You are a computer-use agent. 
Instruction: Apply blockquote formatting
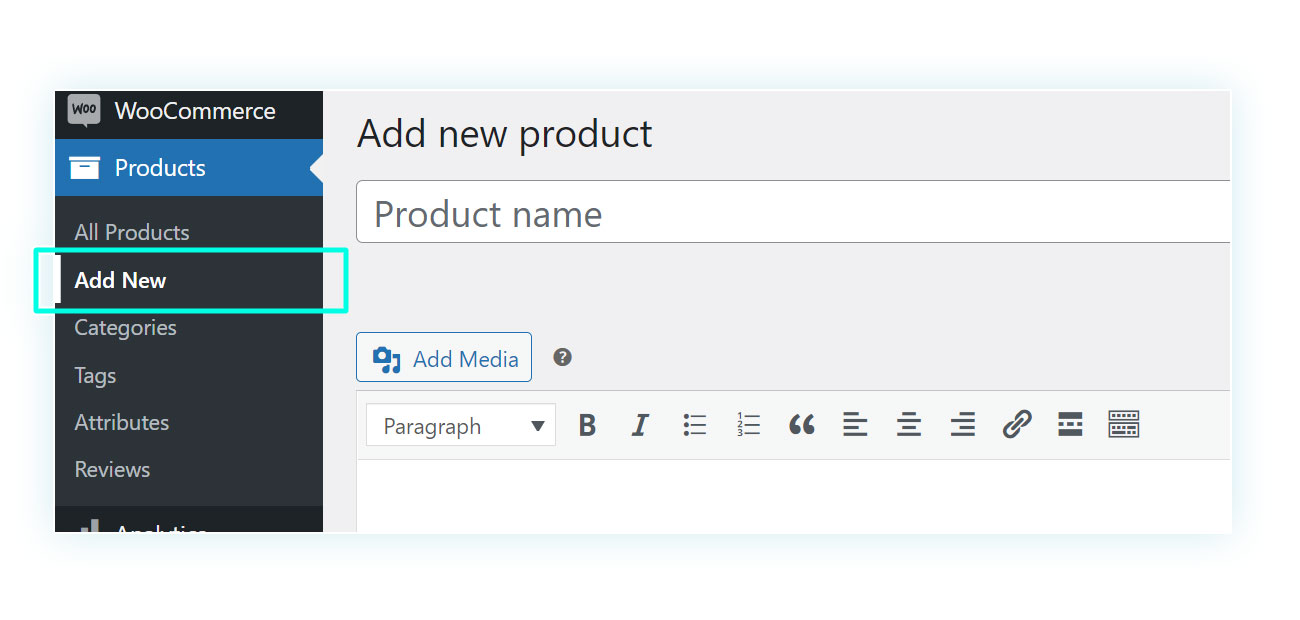pyautogui.click(x=802, y=425)
